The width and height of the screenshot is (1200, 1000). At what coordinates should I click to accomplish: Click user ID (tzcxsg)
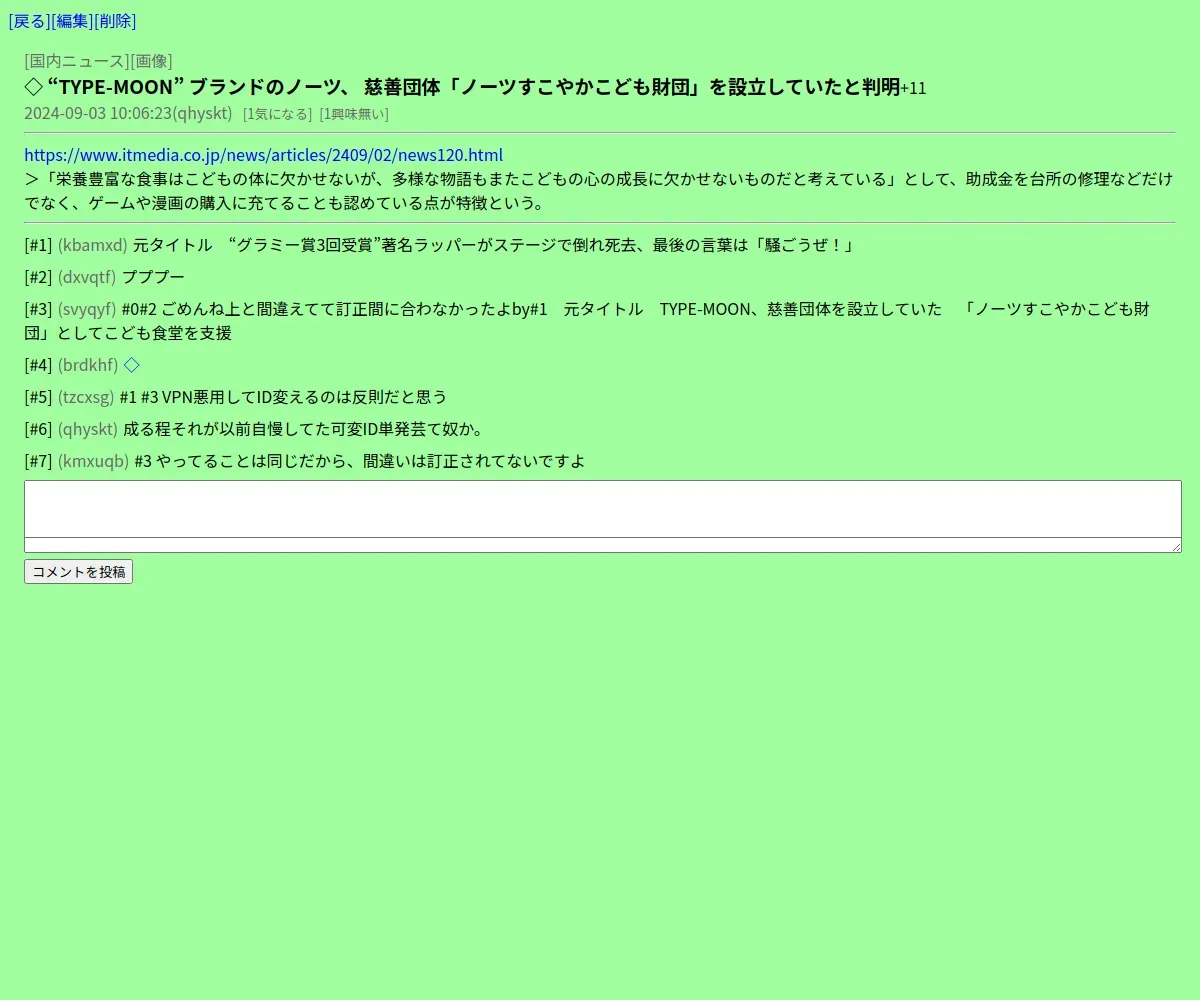coord(86,397)
